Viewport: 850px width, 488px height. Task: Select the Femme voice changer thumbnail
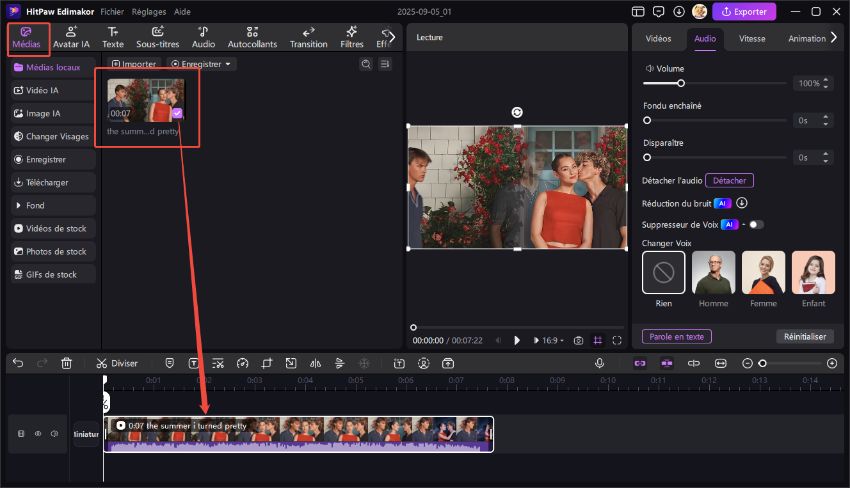(x=763, y=272)
